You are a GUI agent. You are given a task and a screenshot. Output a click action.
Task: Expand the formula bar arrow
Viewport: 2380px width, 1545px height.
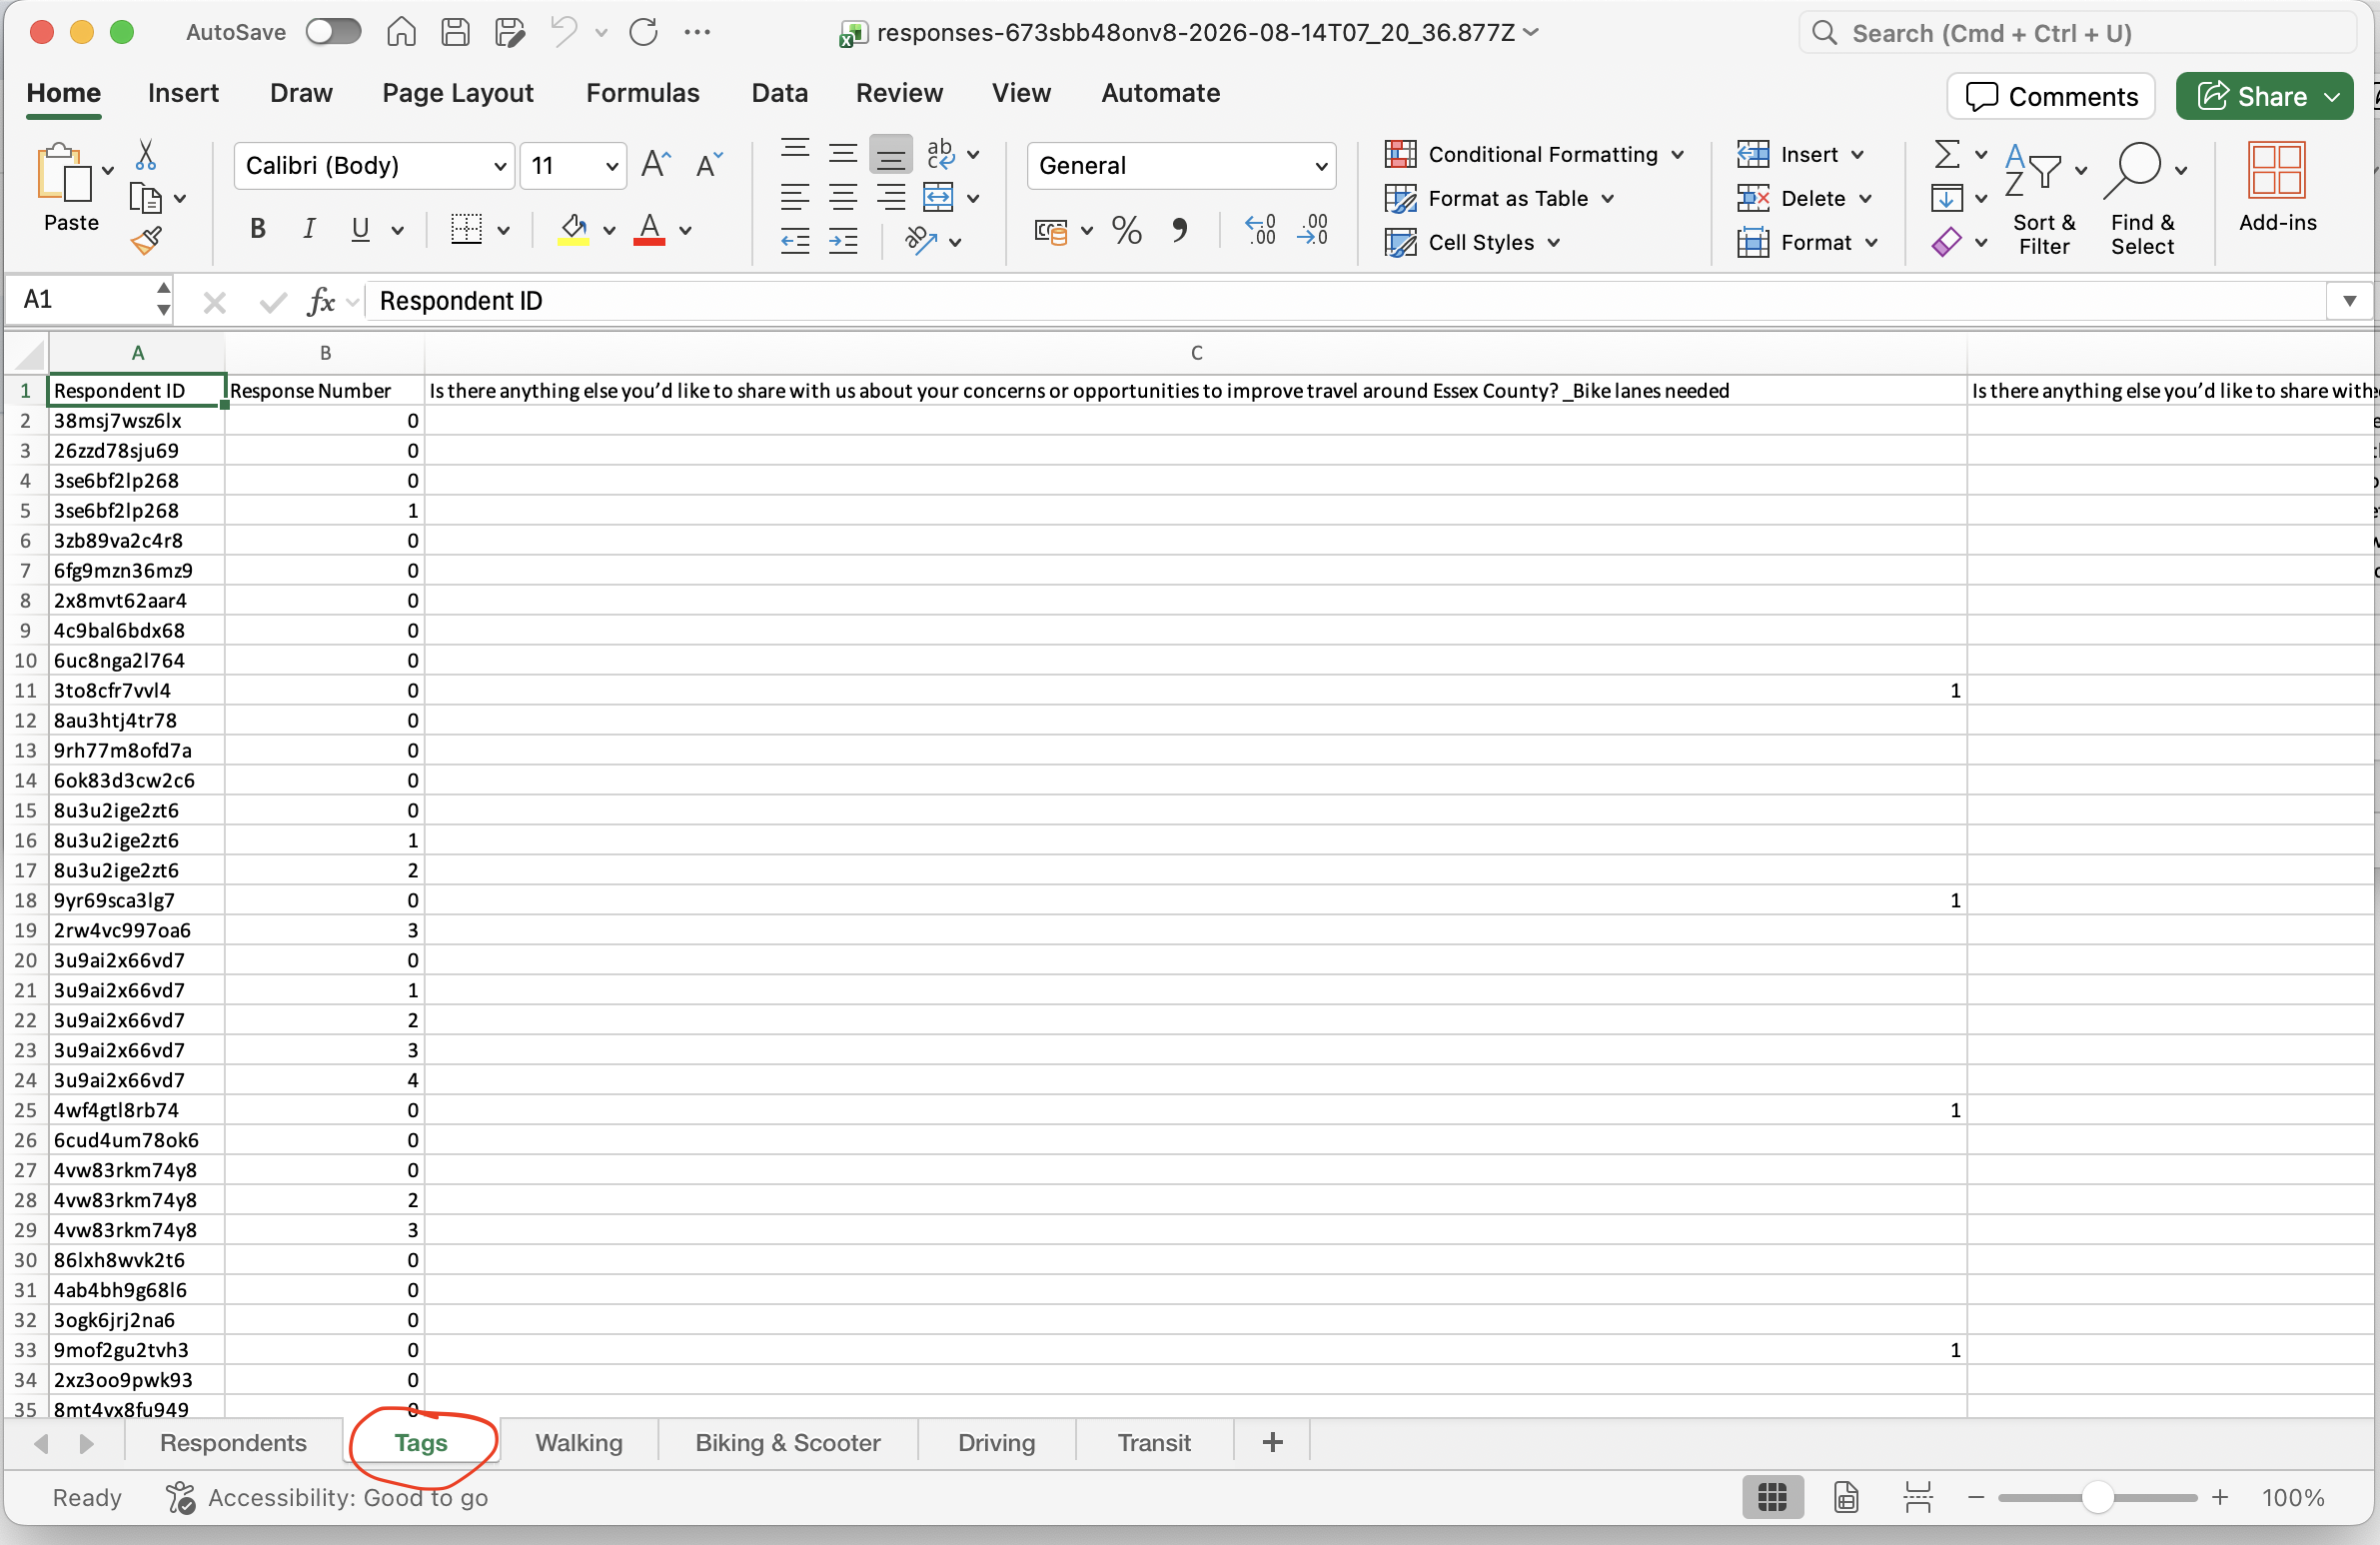(x=2349, y=301)
